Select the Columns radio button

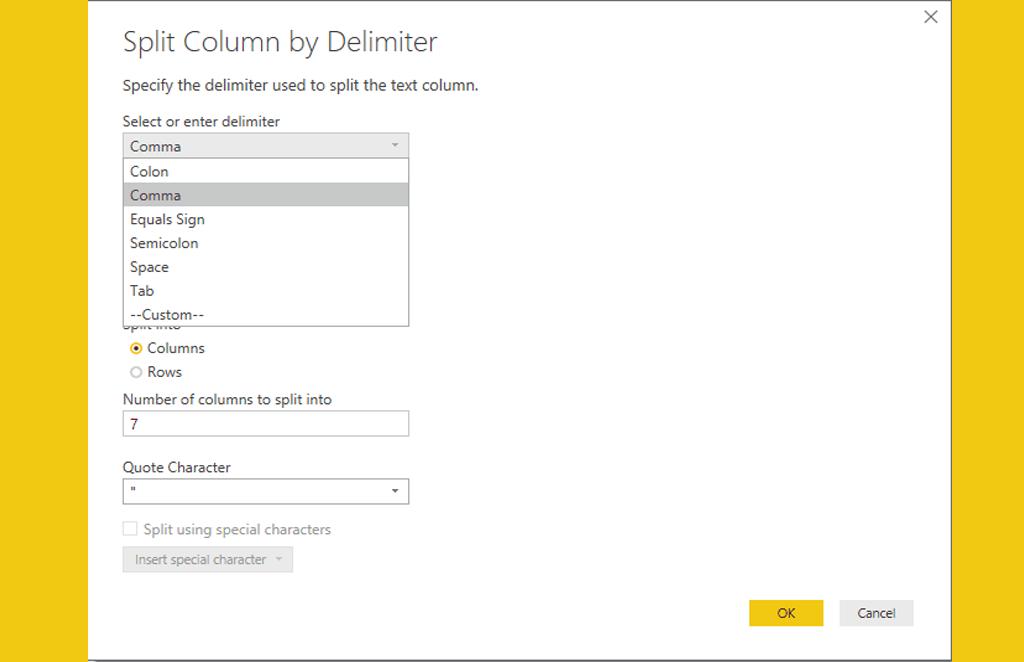(x=137, y=348)
